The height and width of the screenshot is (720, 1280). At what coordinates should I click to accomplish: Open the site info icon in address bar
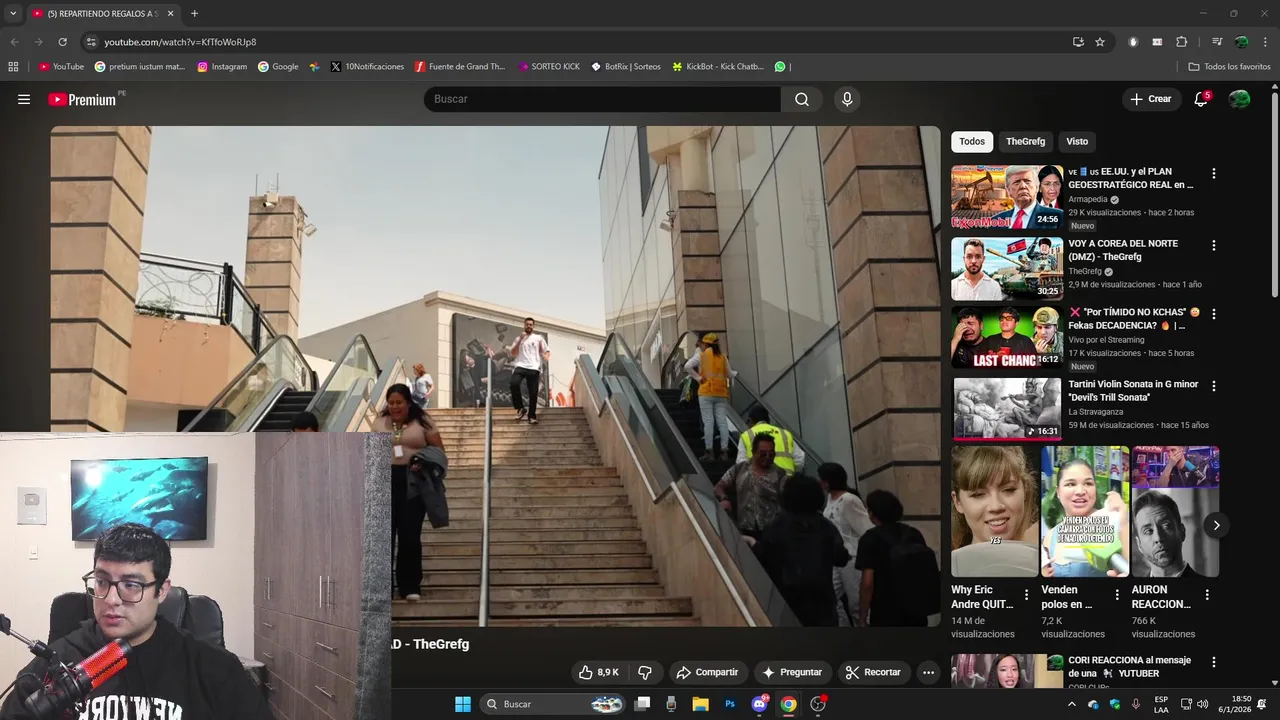pos(91,42)
